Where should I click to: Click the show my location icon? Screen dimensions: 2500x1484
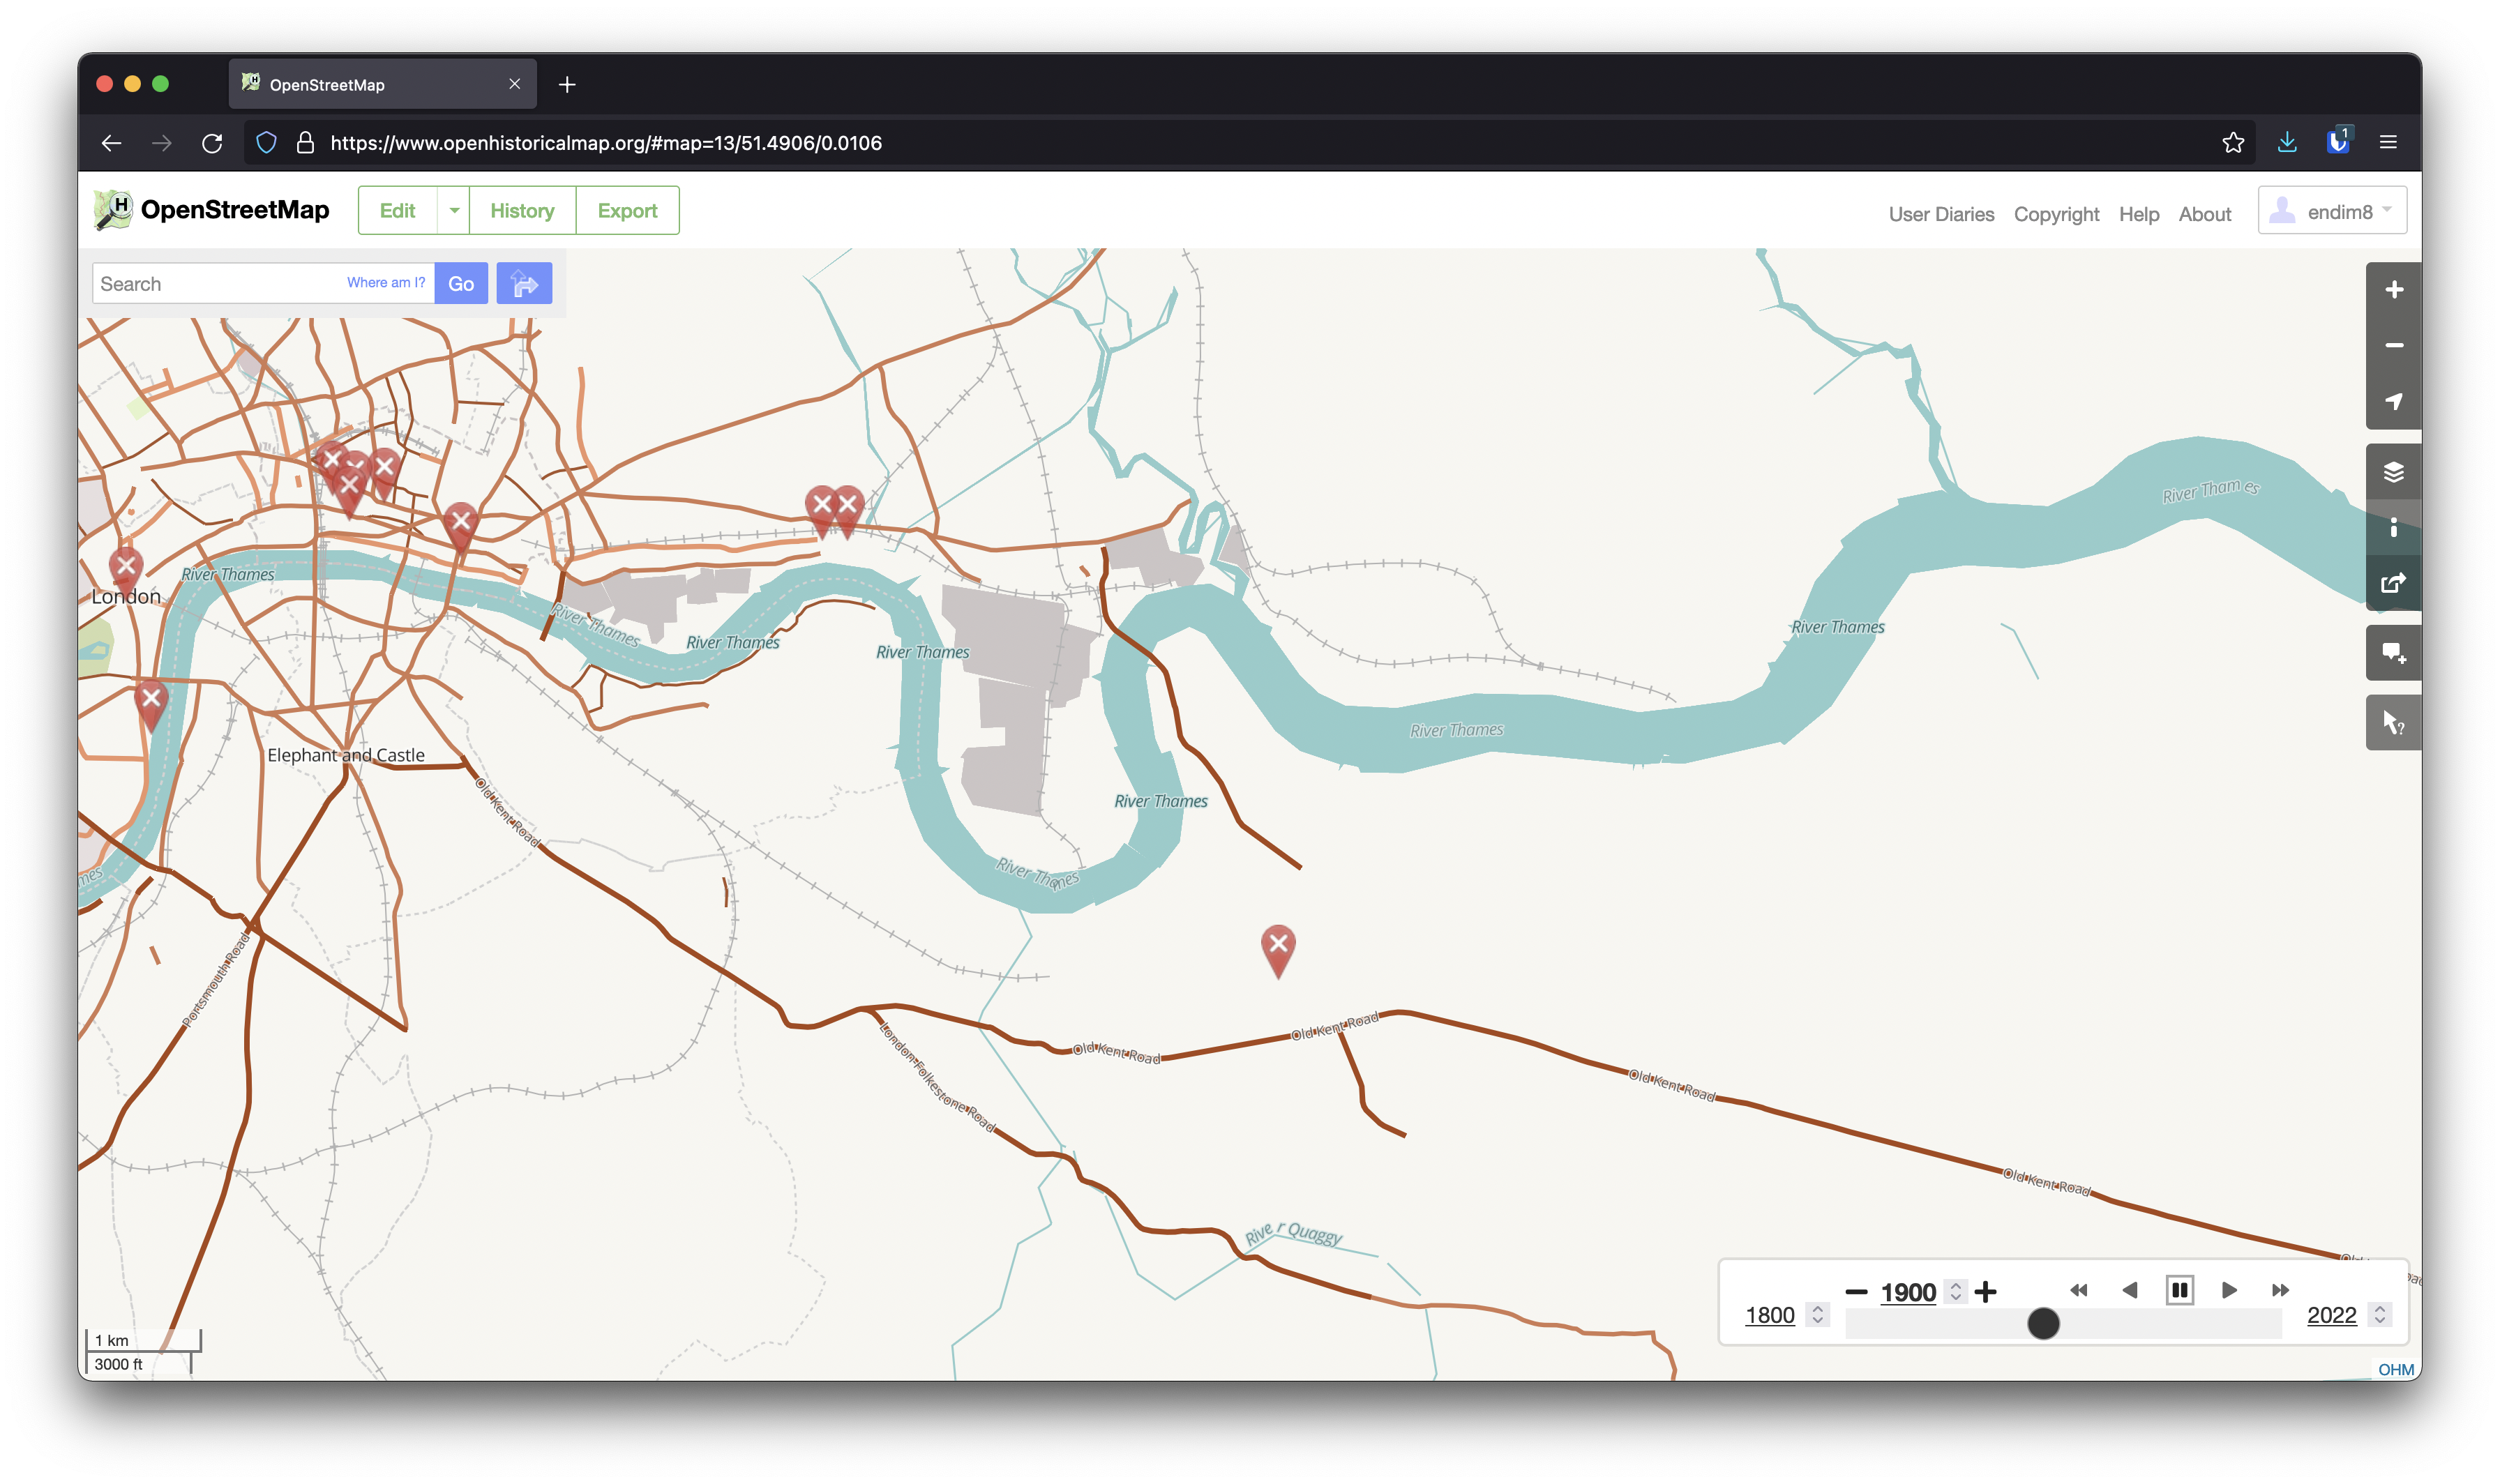coord(2394,402)
